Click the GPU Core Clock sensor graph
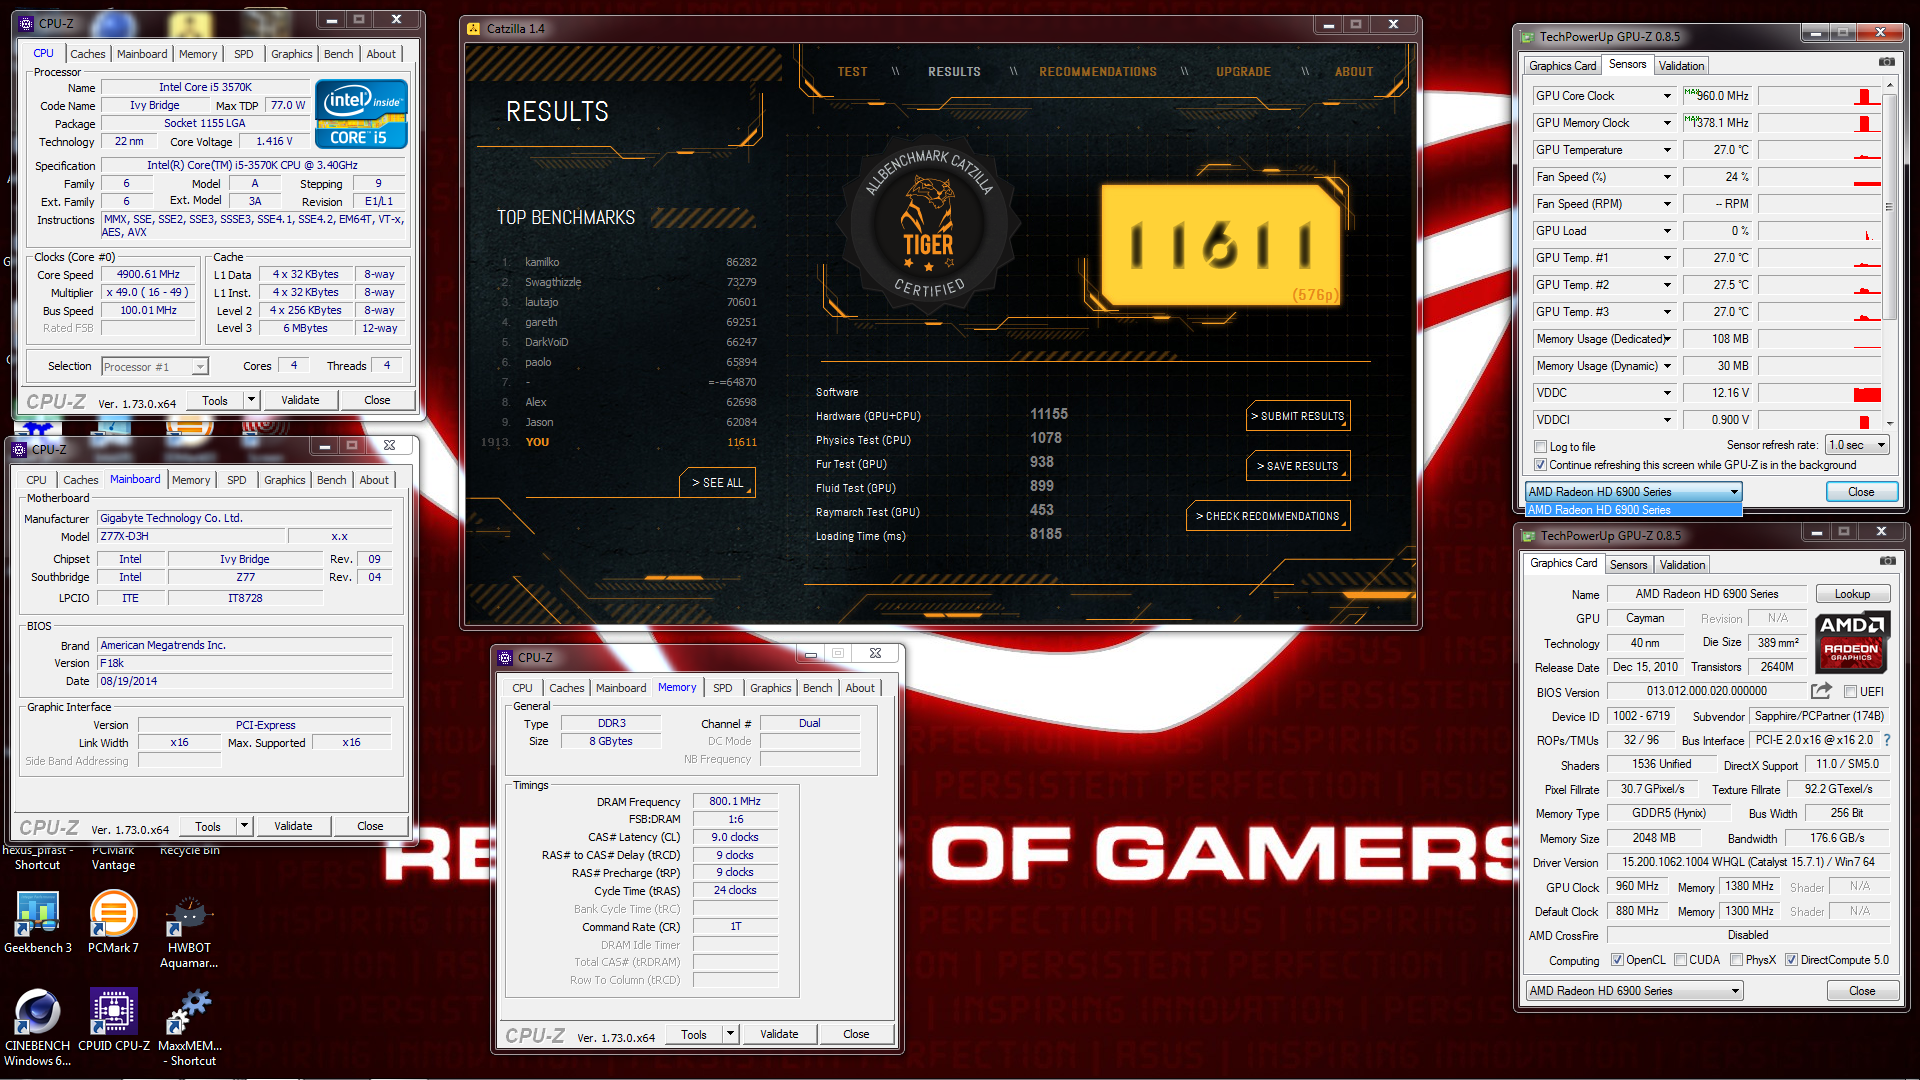This screenshot has height=1080, width=1920. [1820, 96]
